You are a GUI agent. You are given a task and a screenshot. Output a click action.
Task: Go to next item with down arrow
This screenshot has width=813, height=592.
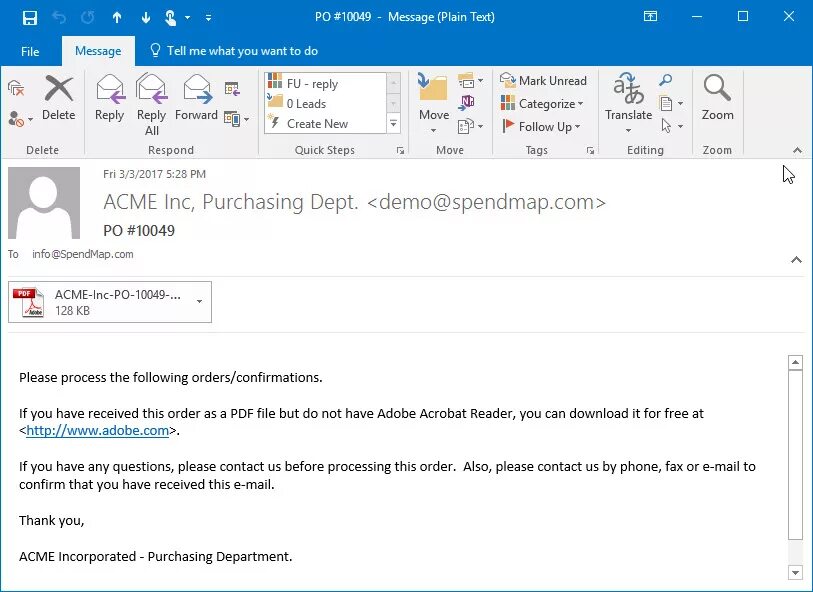[x=146, y=18]
